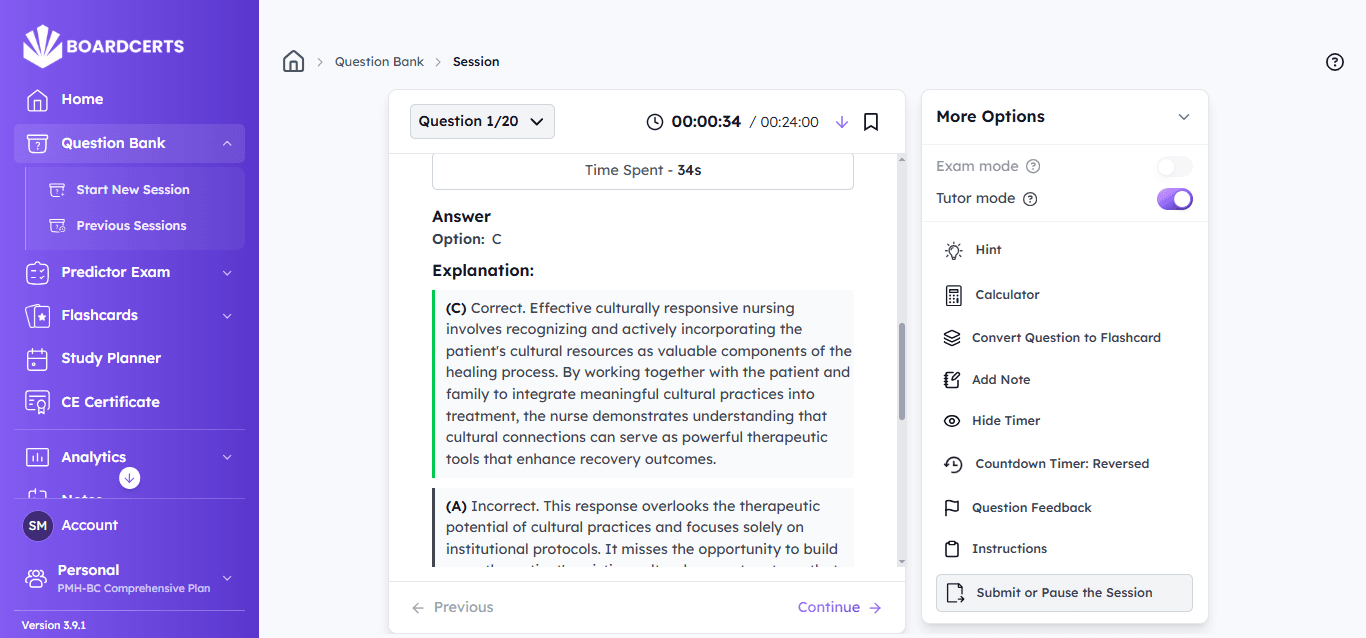
Task: Open the Calculator tool
Action: [x=1007, y=295]
